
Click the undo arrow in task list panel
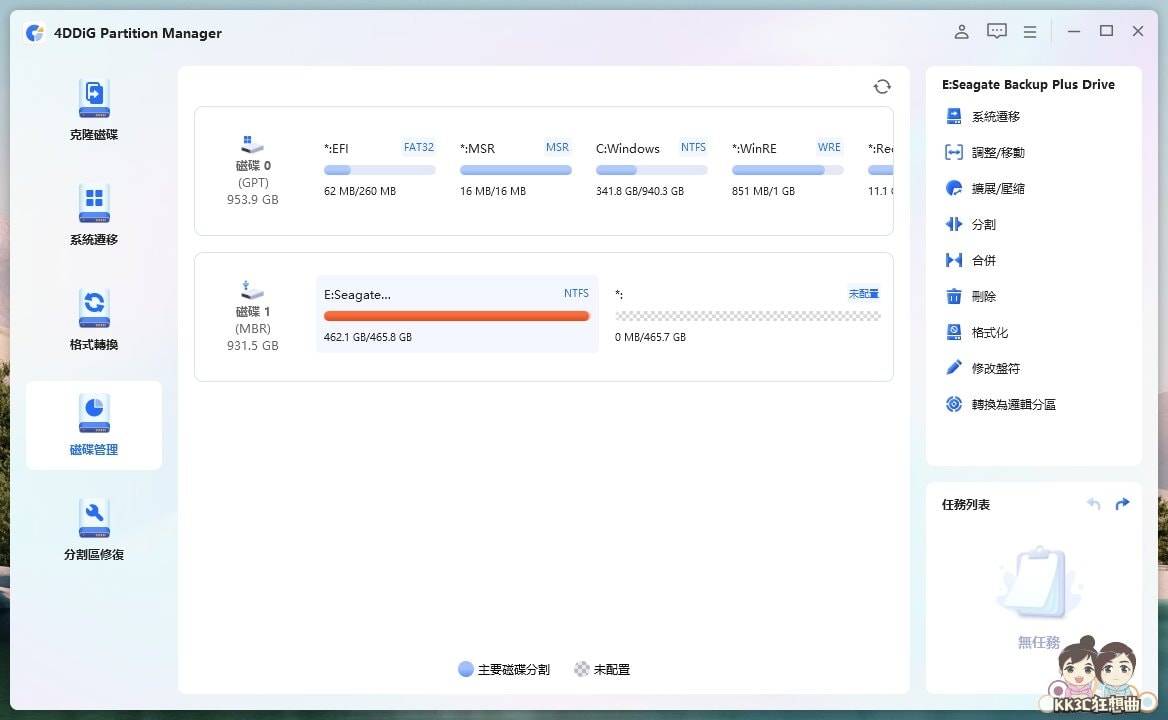(x=1094, y=504)
